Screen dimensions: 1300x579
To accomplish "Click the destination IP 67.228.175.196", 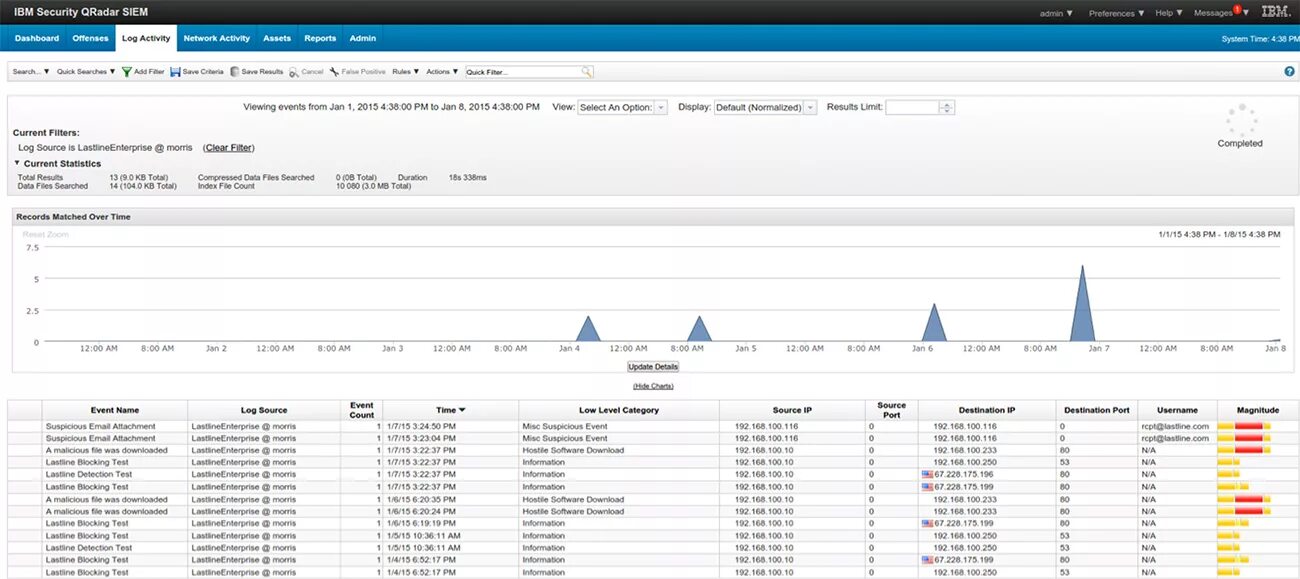I will (963, 474).
